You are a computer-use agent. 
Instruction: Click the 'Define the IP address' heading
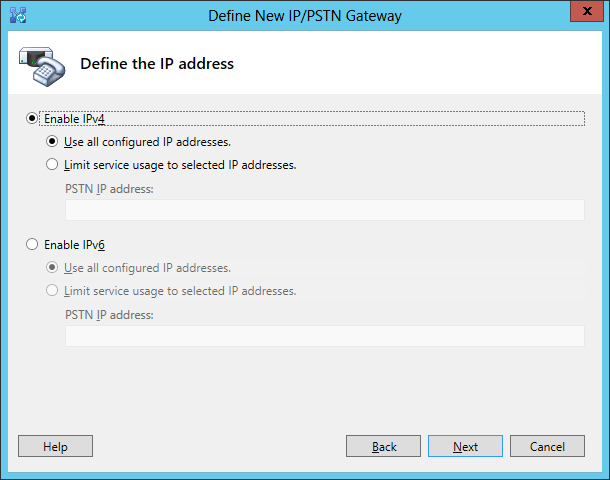(157, 64)
